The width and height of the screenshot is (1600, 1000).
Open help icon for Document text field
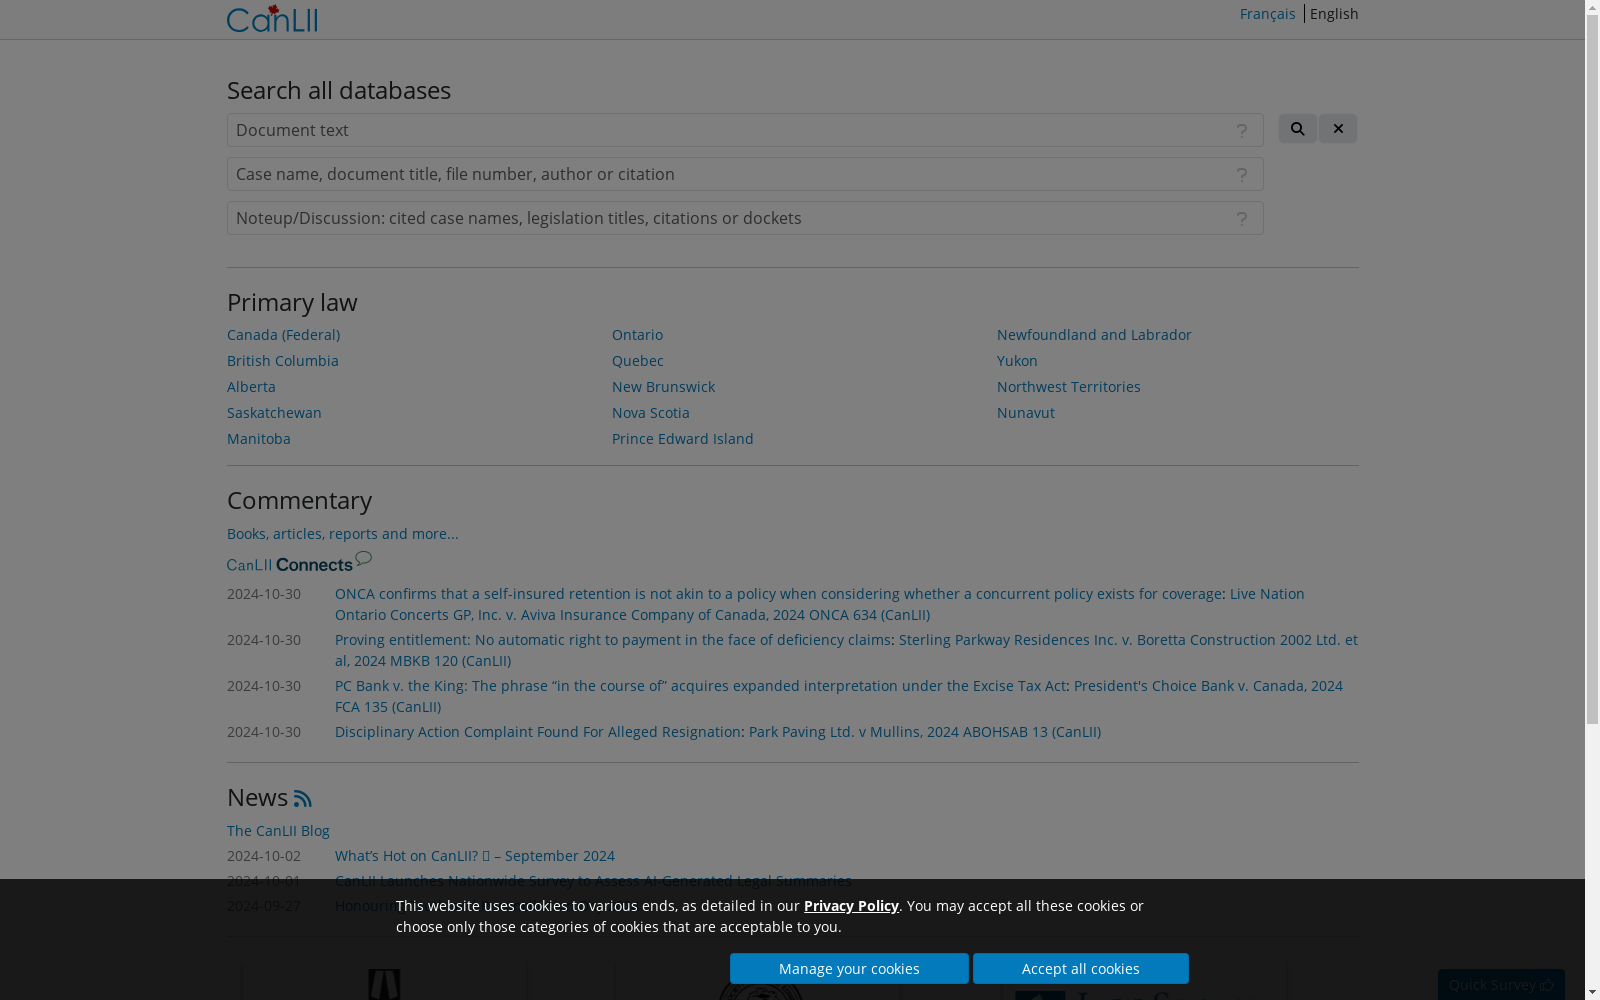(x=1242, y=131)
